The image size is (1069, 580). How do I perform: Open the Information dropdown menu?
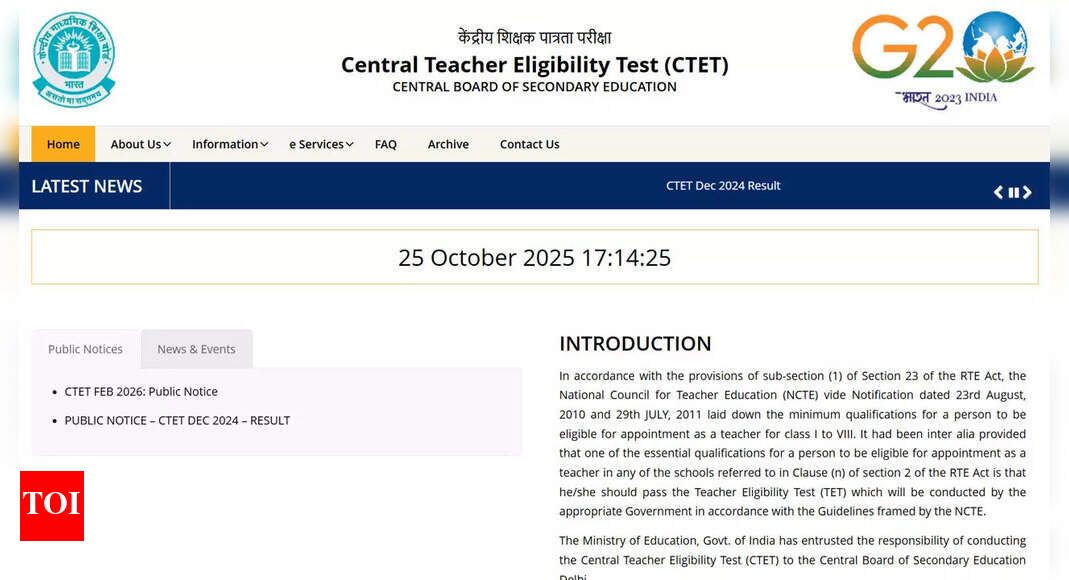tap(229, 144)
